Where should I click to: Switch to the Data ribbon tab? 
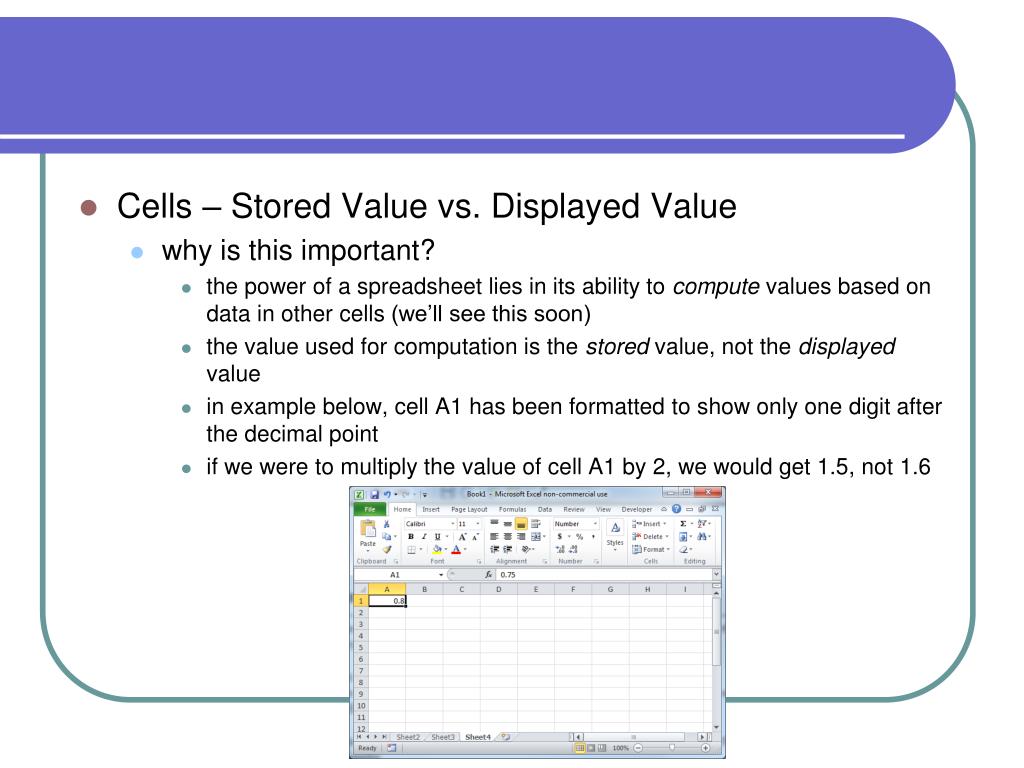[545, 509]
